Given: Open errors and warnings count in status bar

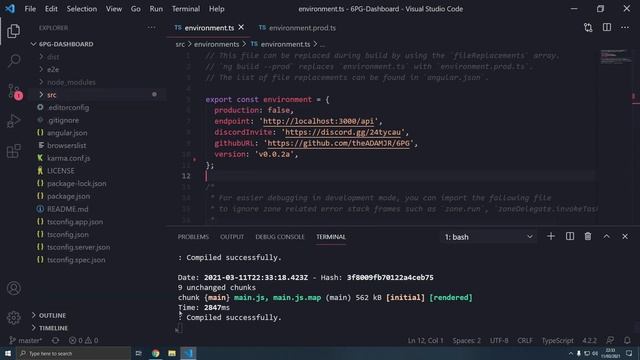Looking at the screenshot, I should coord(83,340).
